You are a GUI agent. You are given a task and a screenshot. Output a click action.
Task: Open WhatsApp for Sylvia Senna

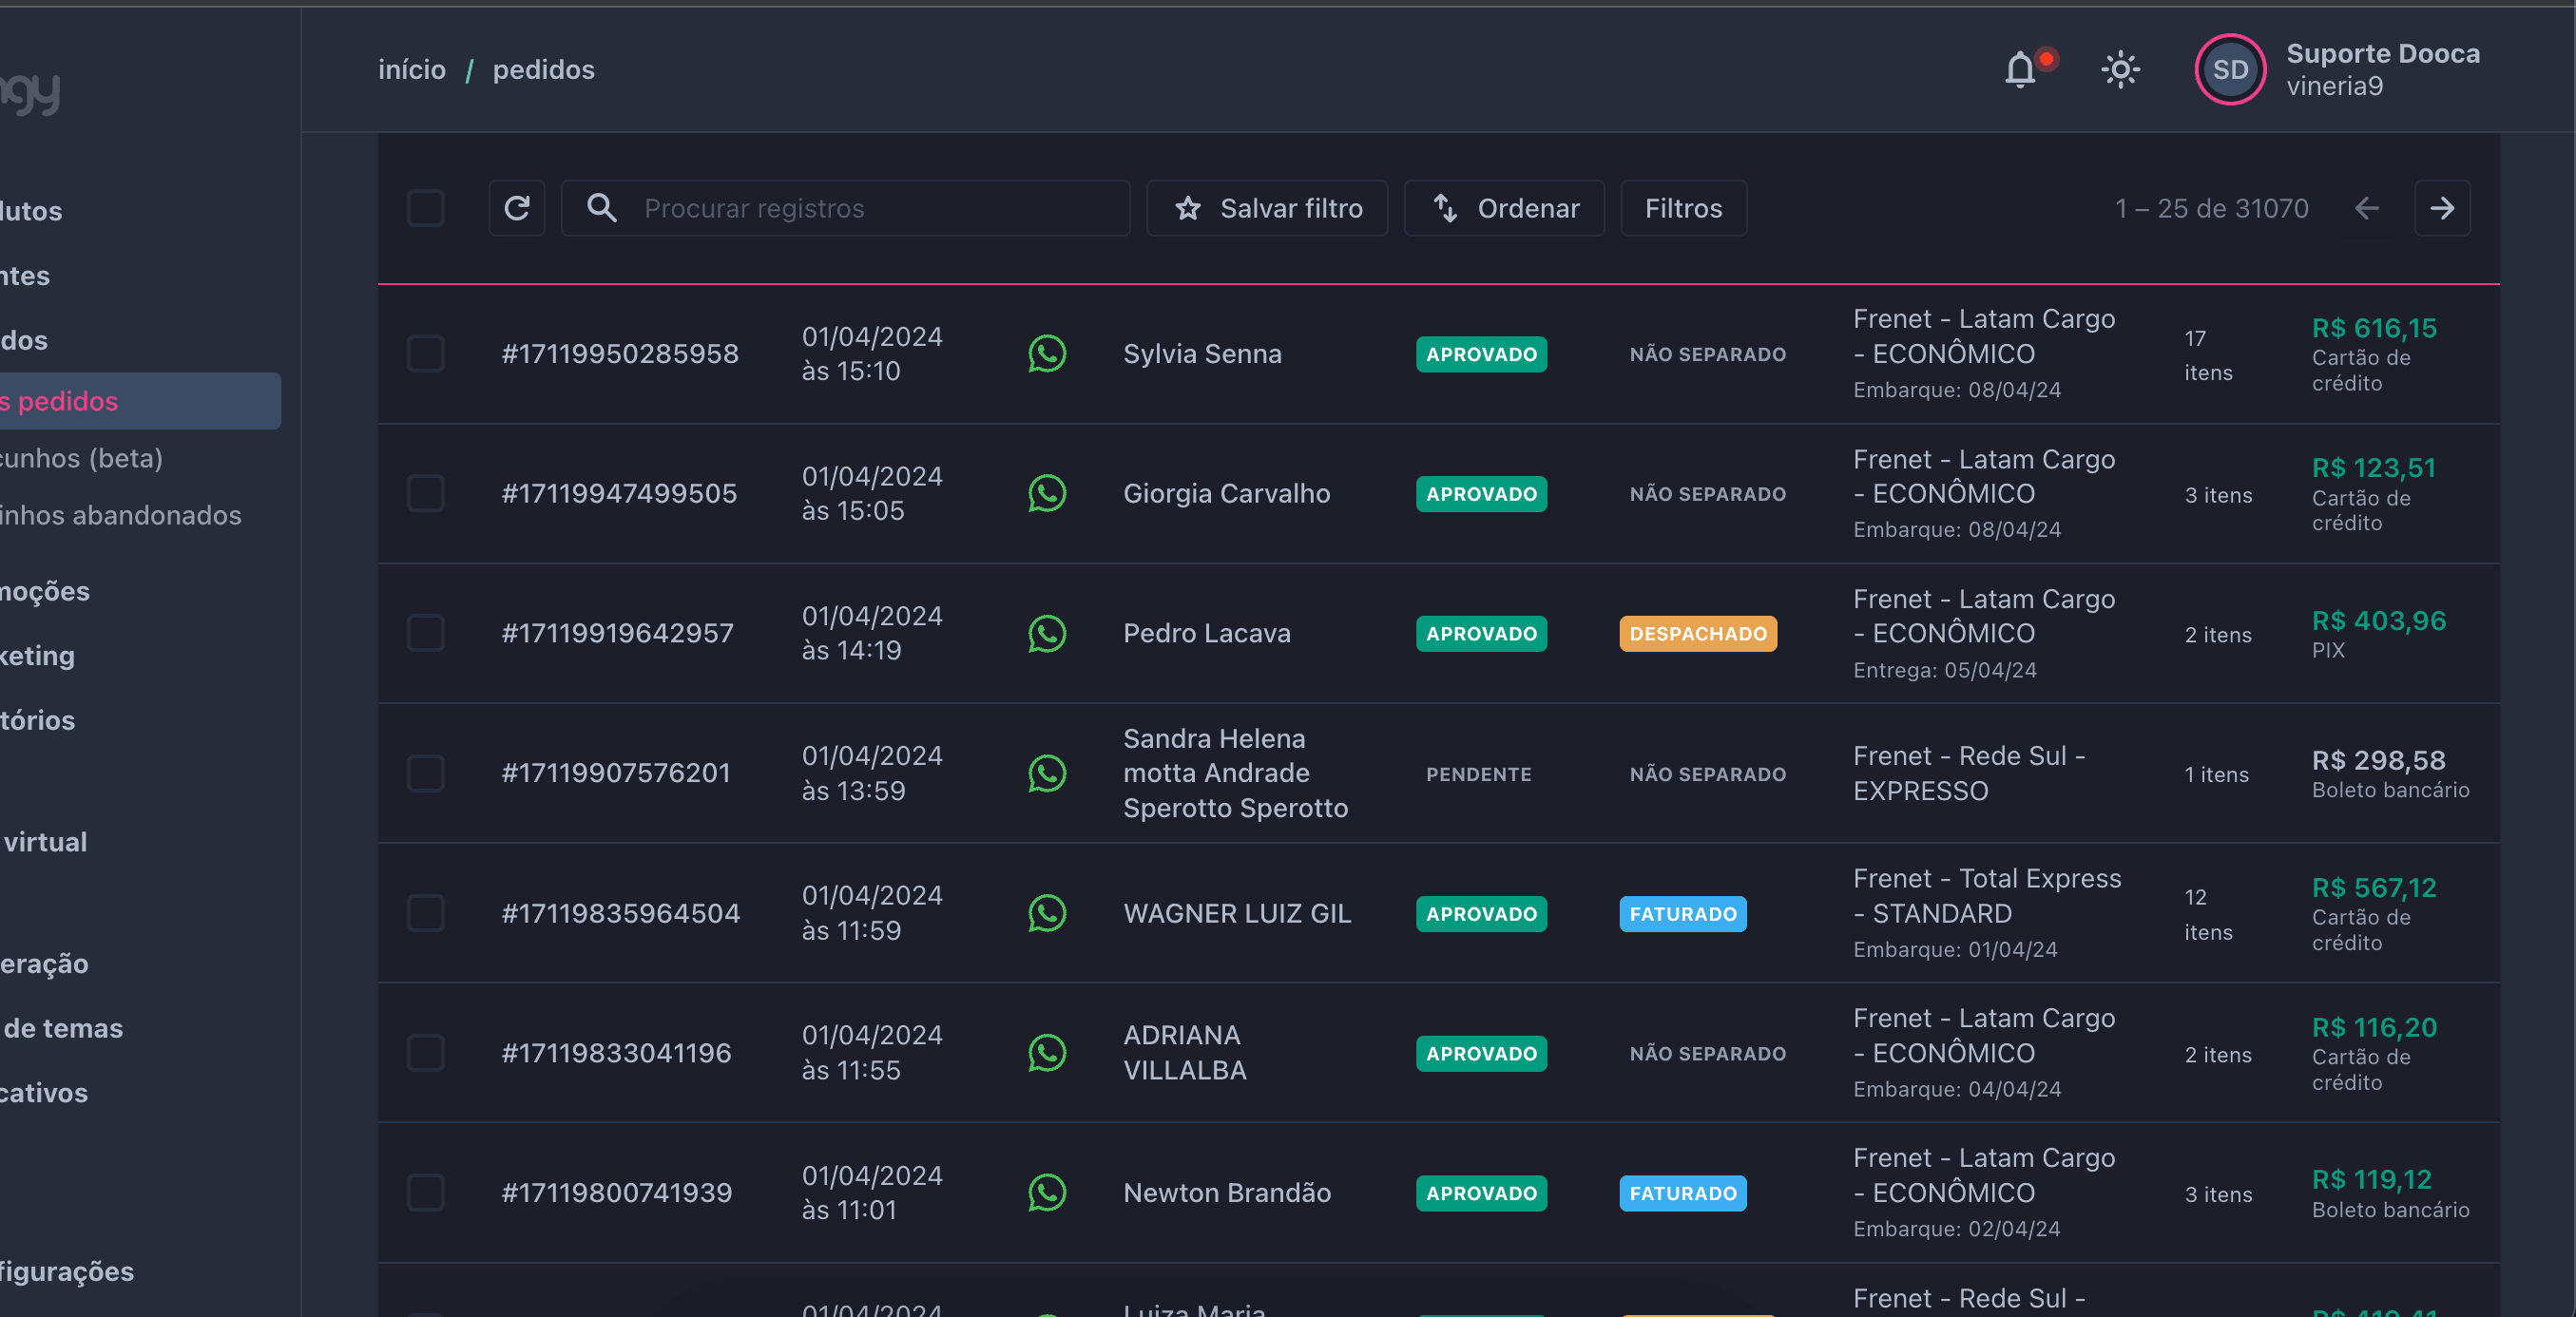click(x=1047, y=354)
